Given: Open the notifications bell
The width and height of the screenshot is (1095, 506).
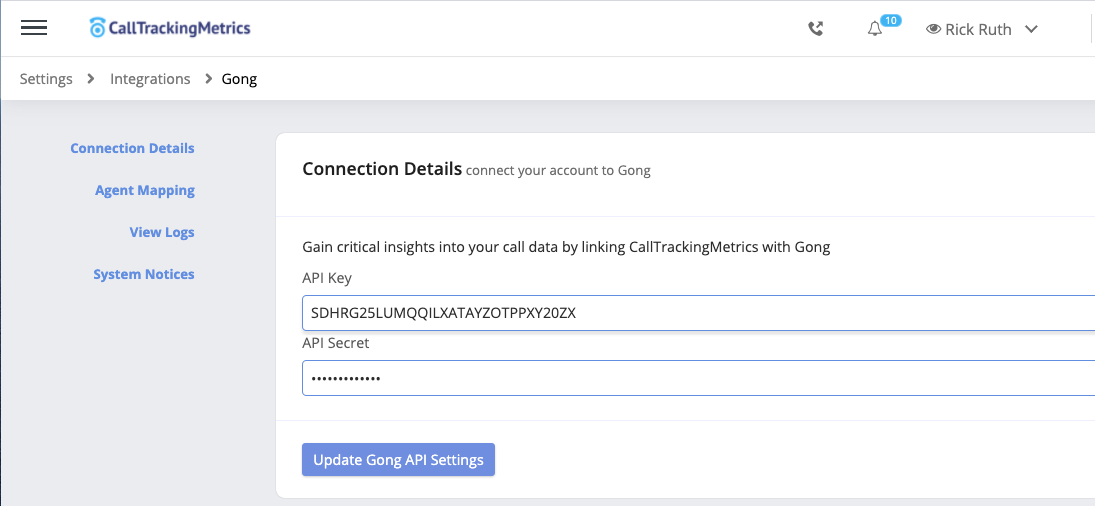Looking at the screenshot, I should pos(874,29).
